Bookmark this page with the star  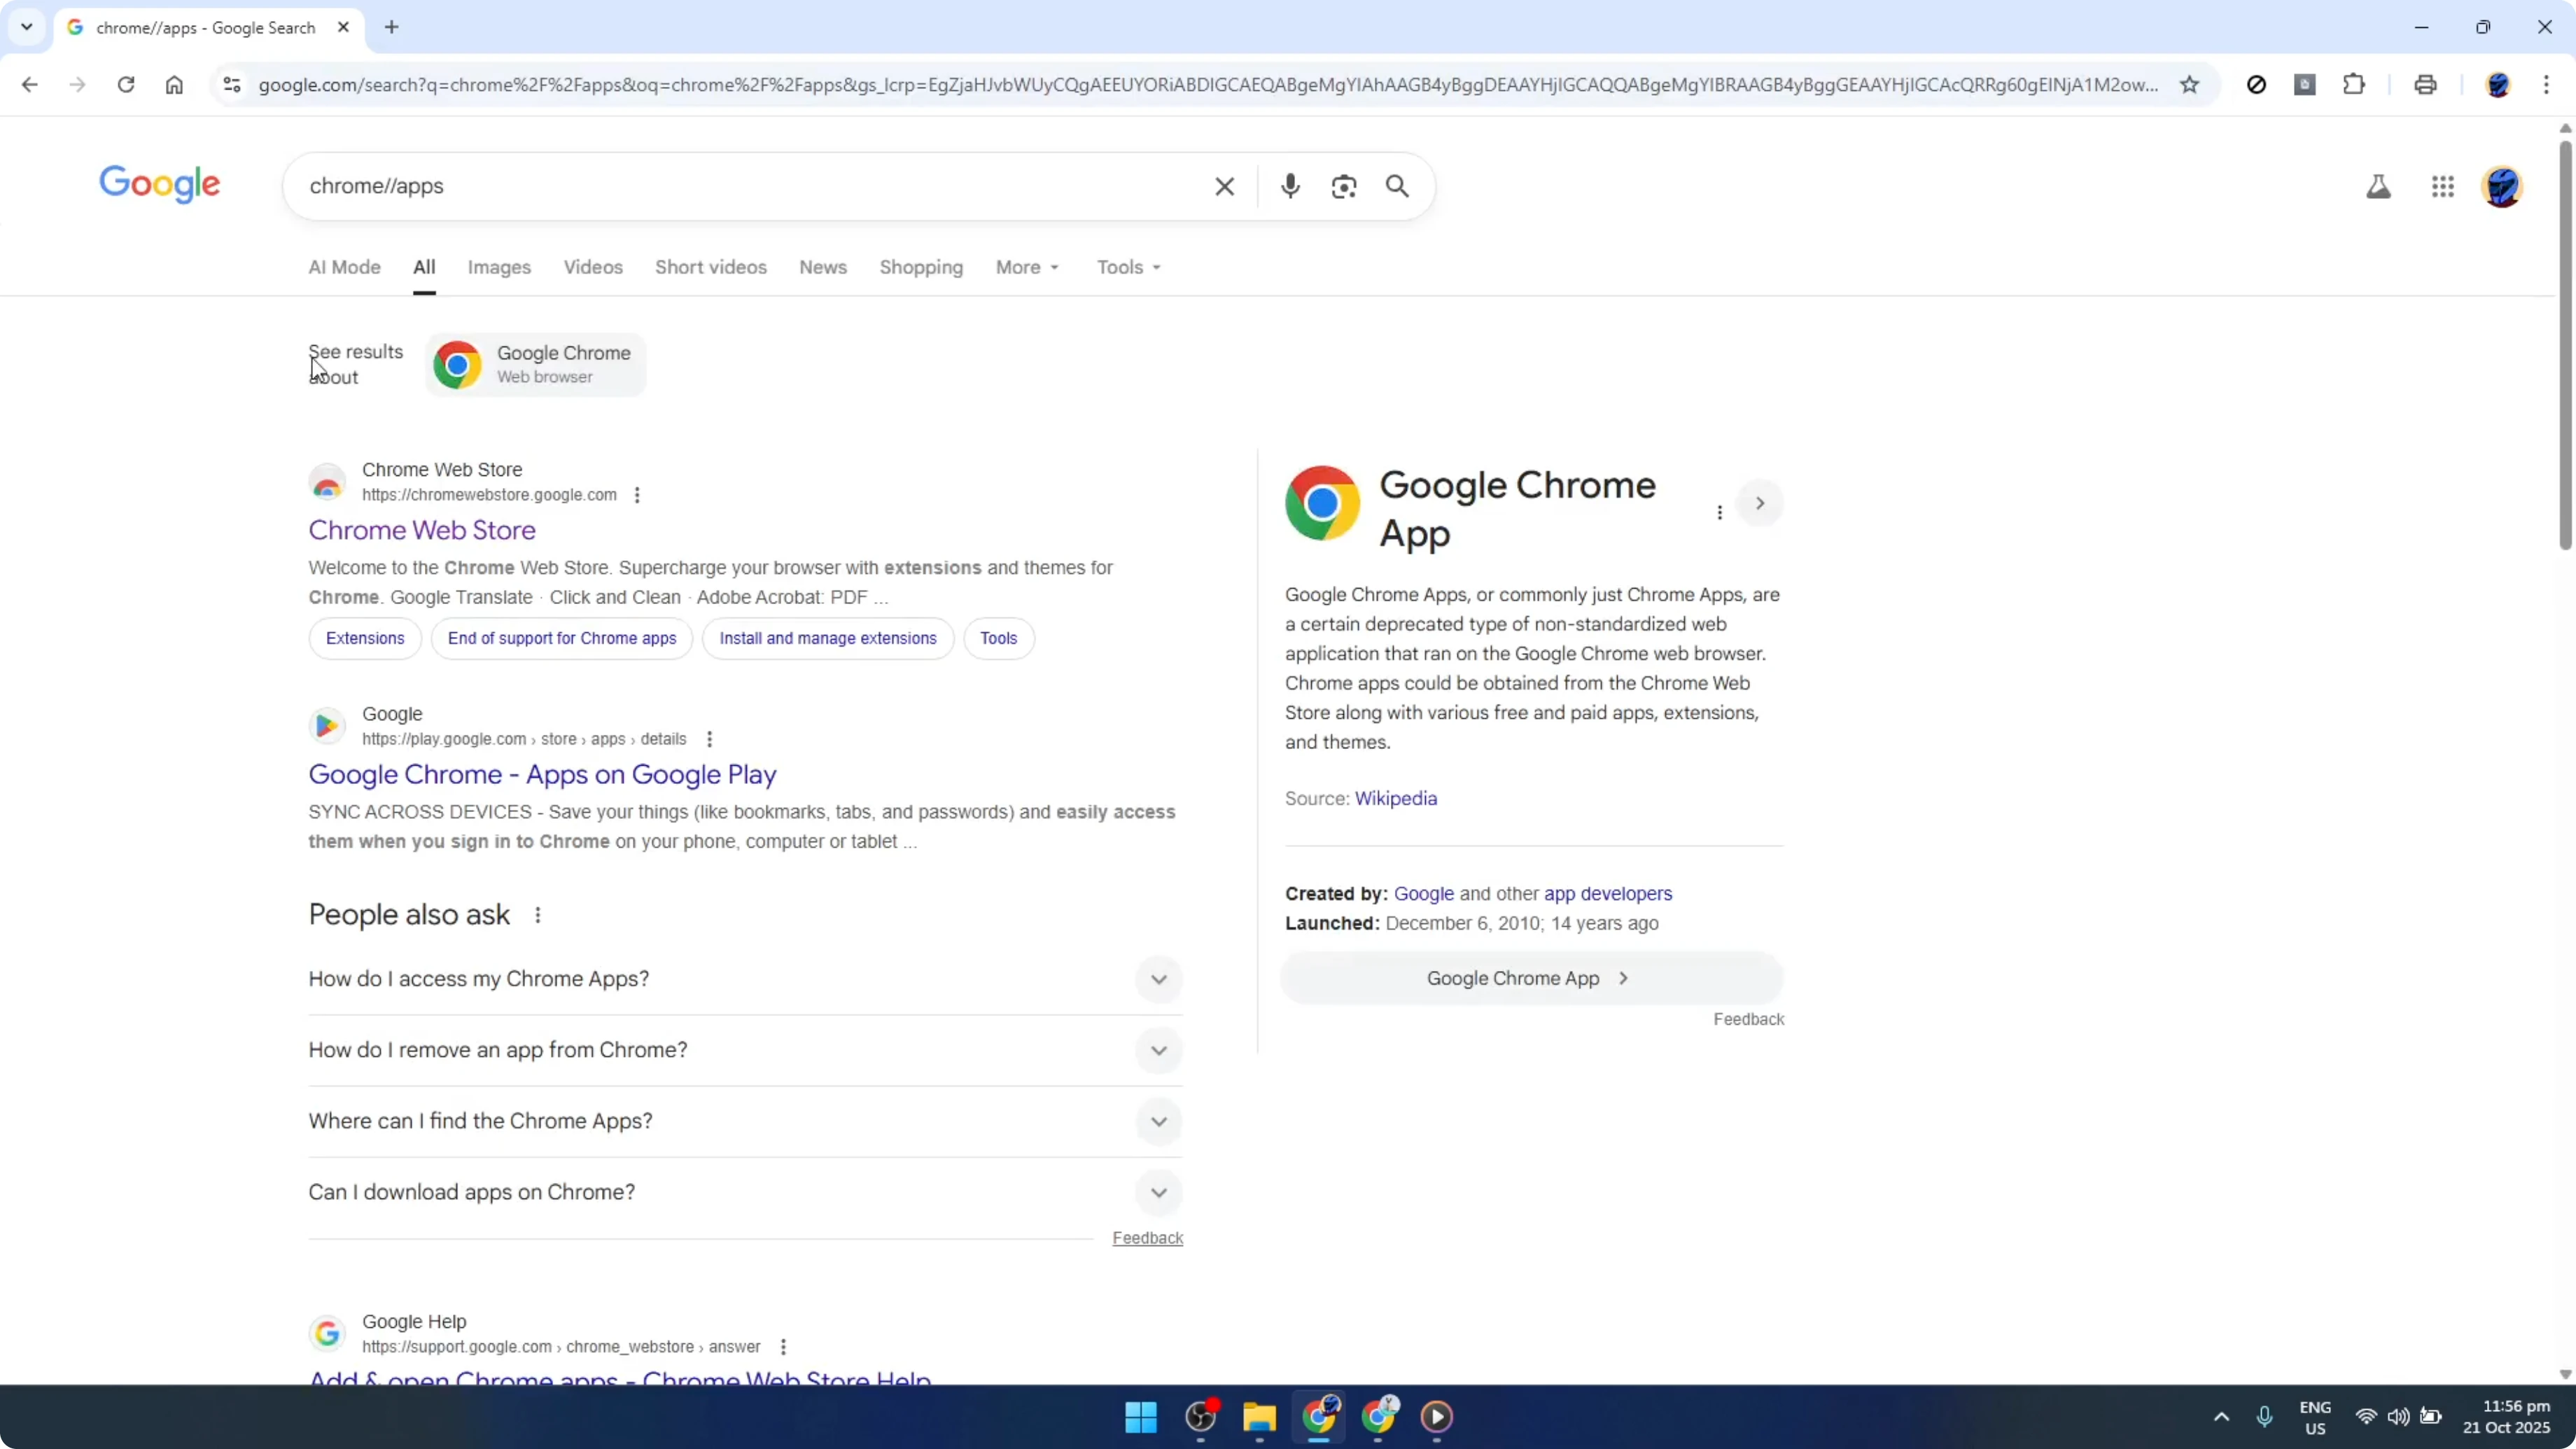point(2190,85)
